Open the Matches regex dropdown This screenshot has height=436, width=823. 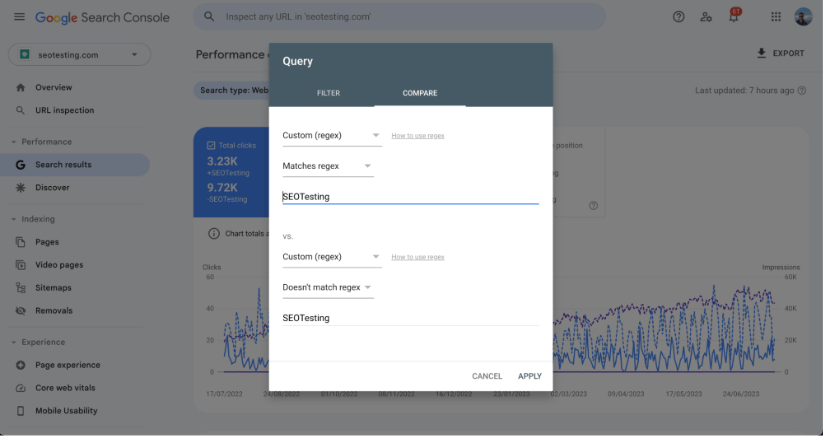pos(328,166)
